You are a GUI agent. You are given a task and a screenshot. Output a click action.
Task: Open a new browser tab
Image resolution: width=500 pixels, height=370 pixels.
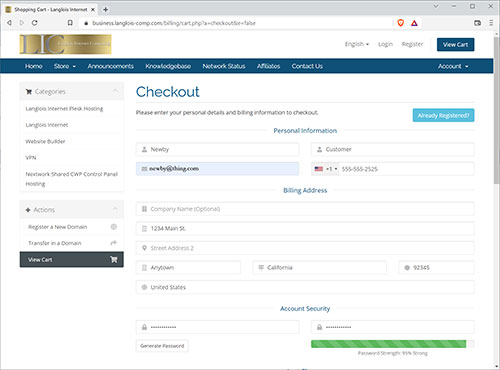tap(105, 9)
